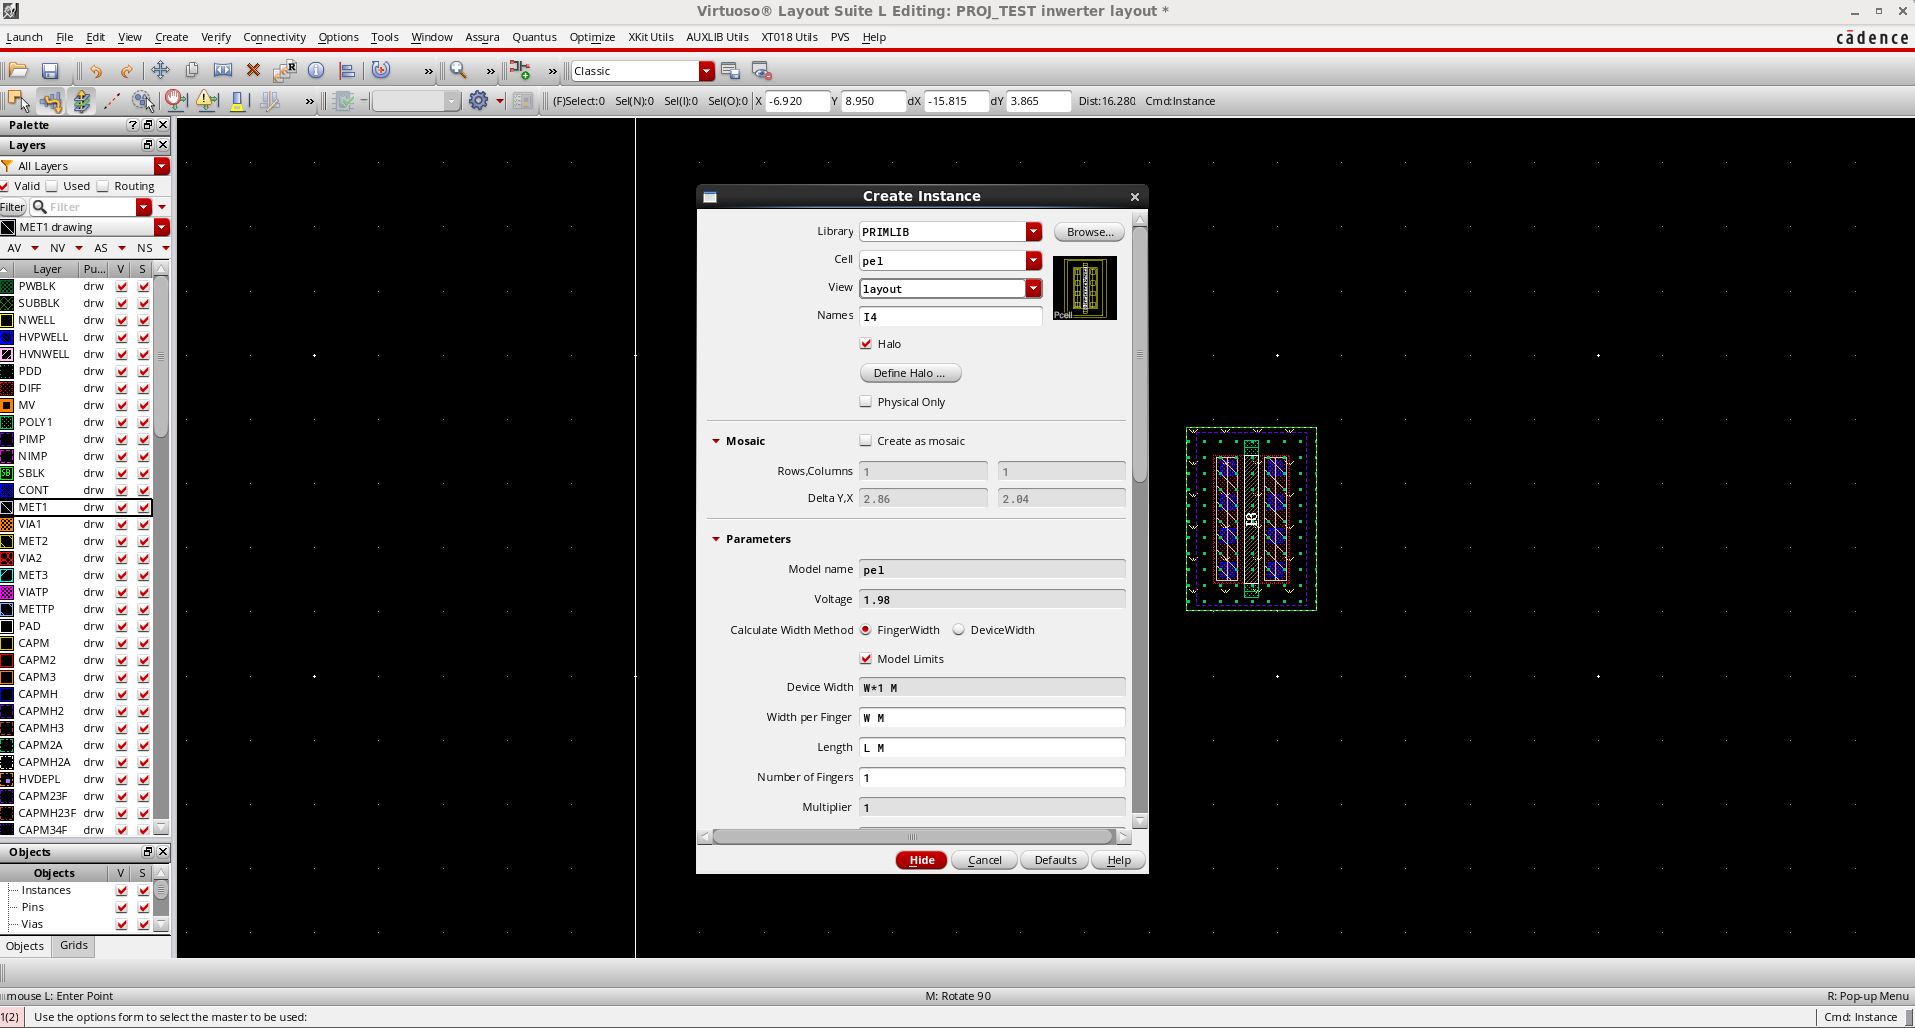Open the Assura menu
Viewport: 1915px width, 1028px height.
point(482,37)
